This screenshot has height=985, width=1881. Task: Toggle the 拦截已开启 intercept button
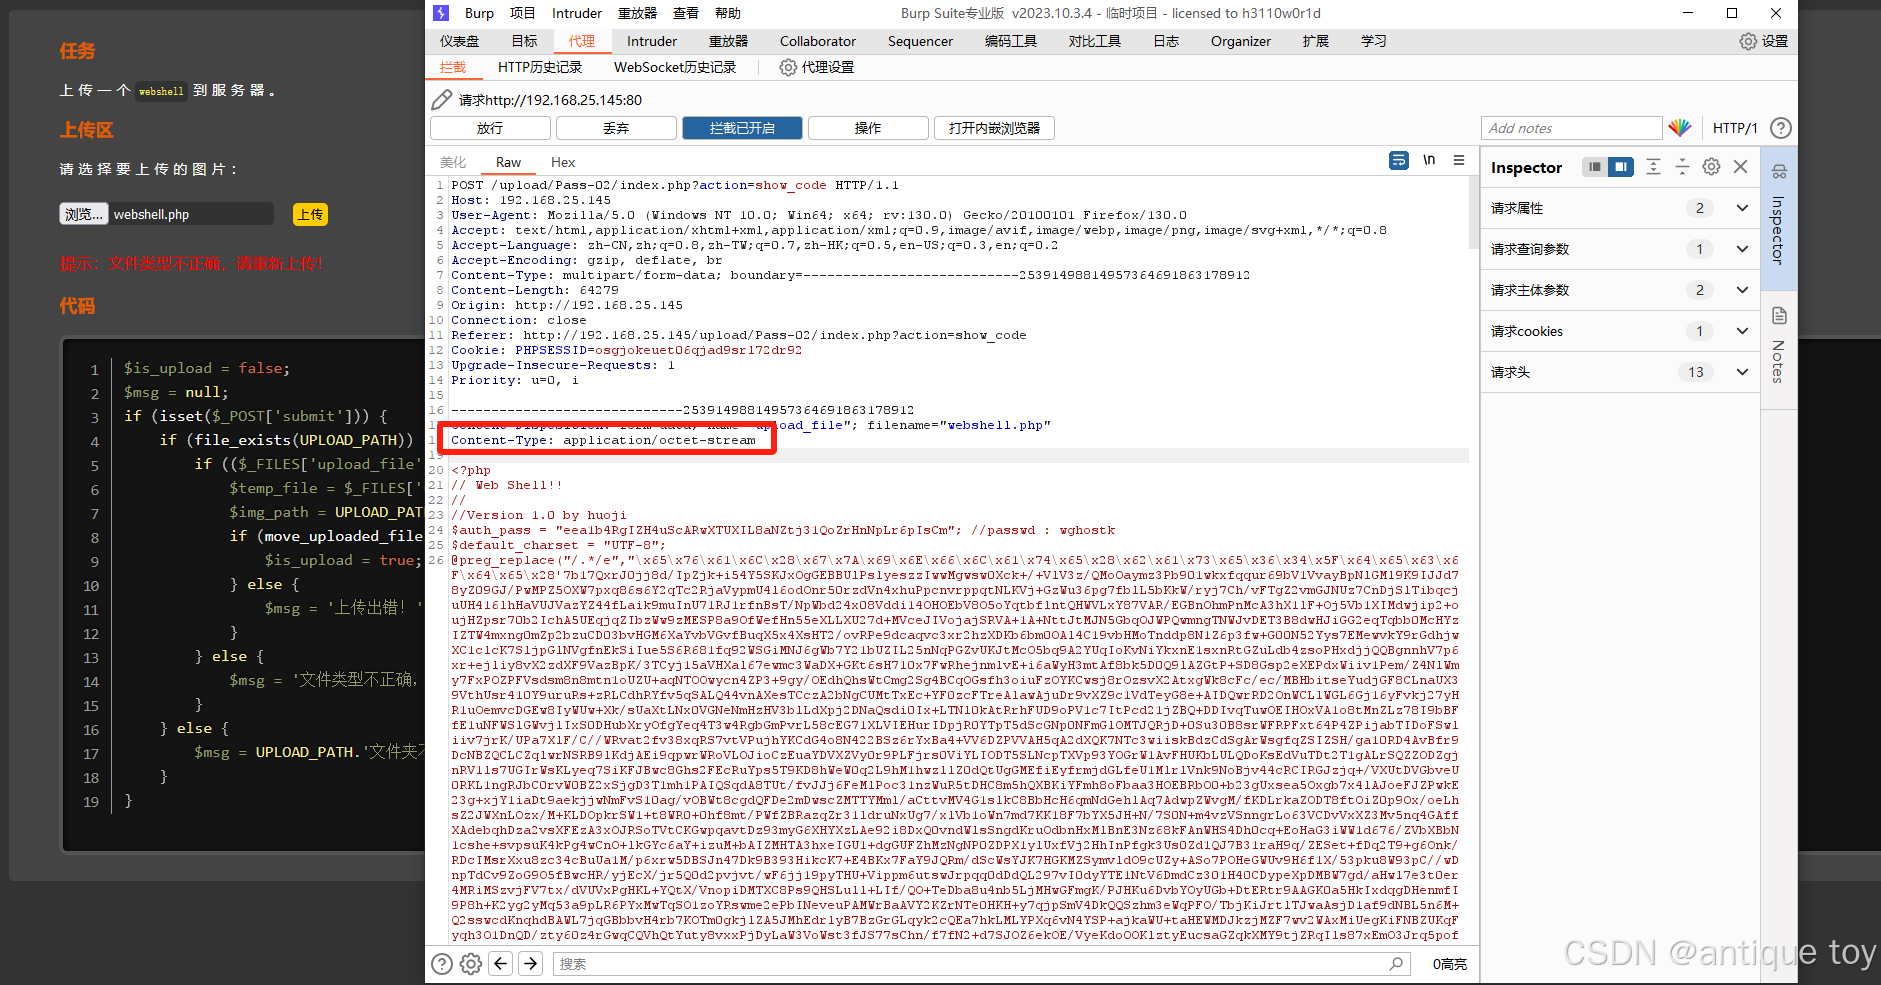[x=742, y=128]
